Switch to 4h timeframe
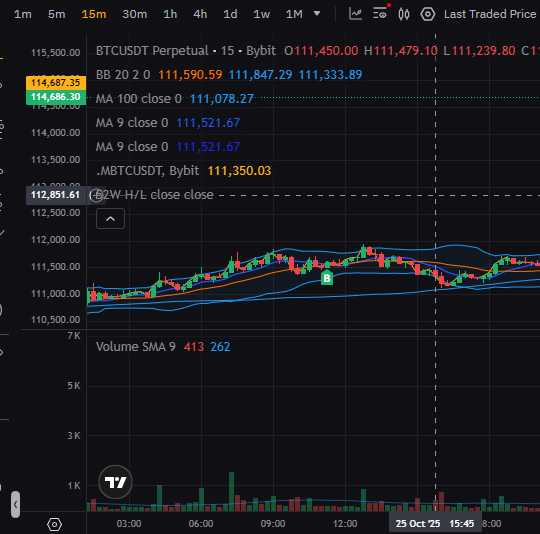Screen dimensions: 540x534 200,14
